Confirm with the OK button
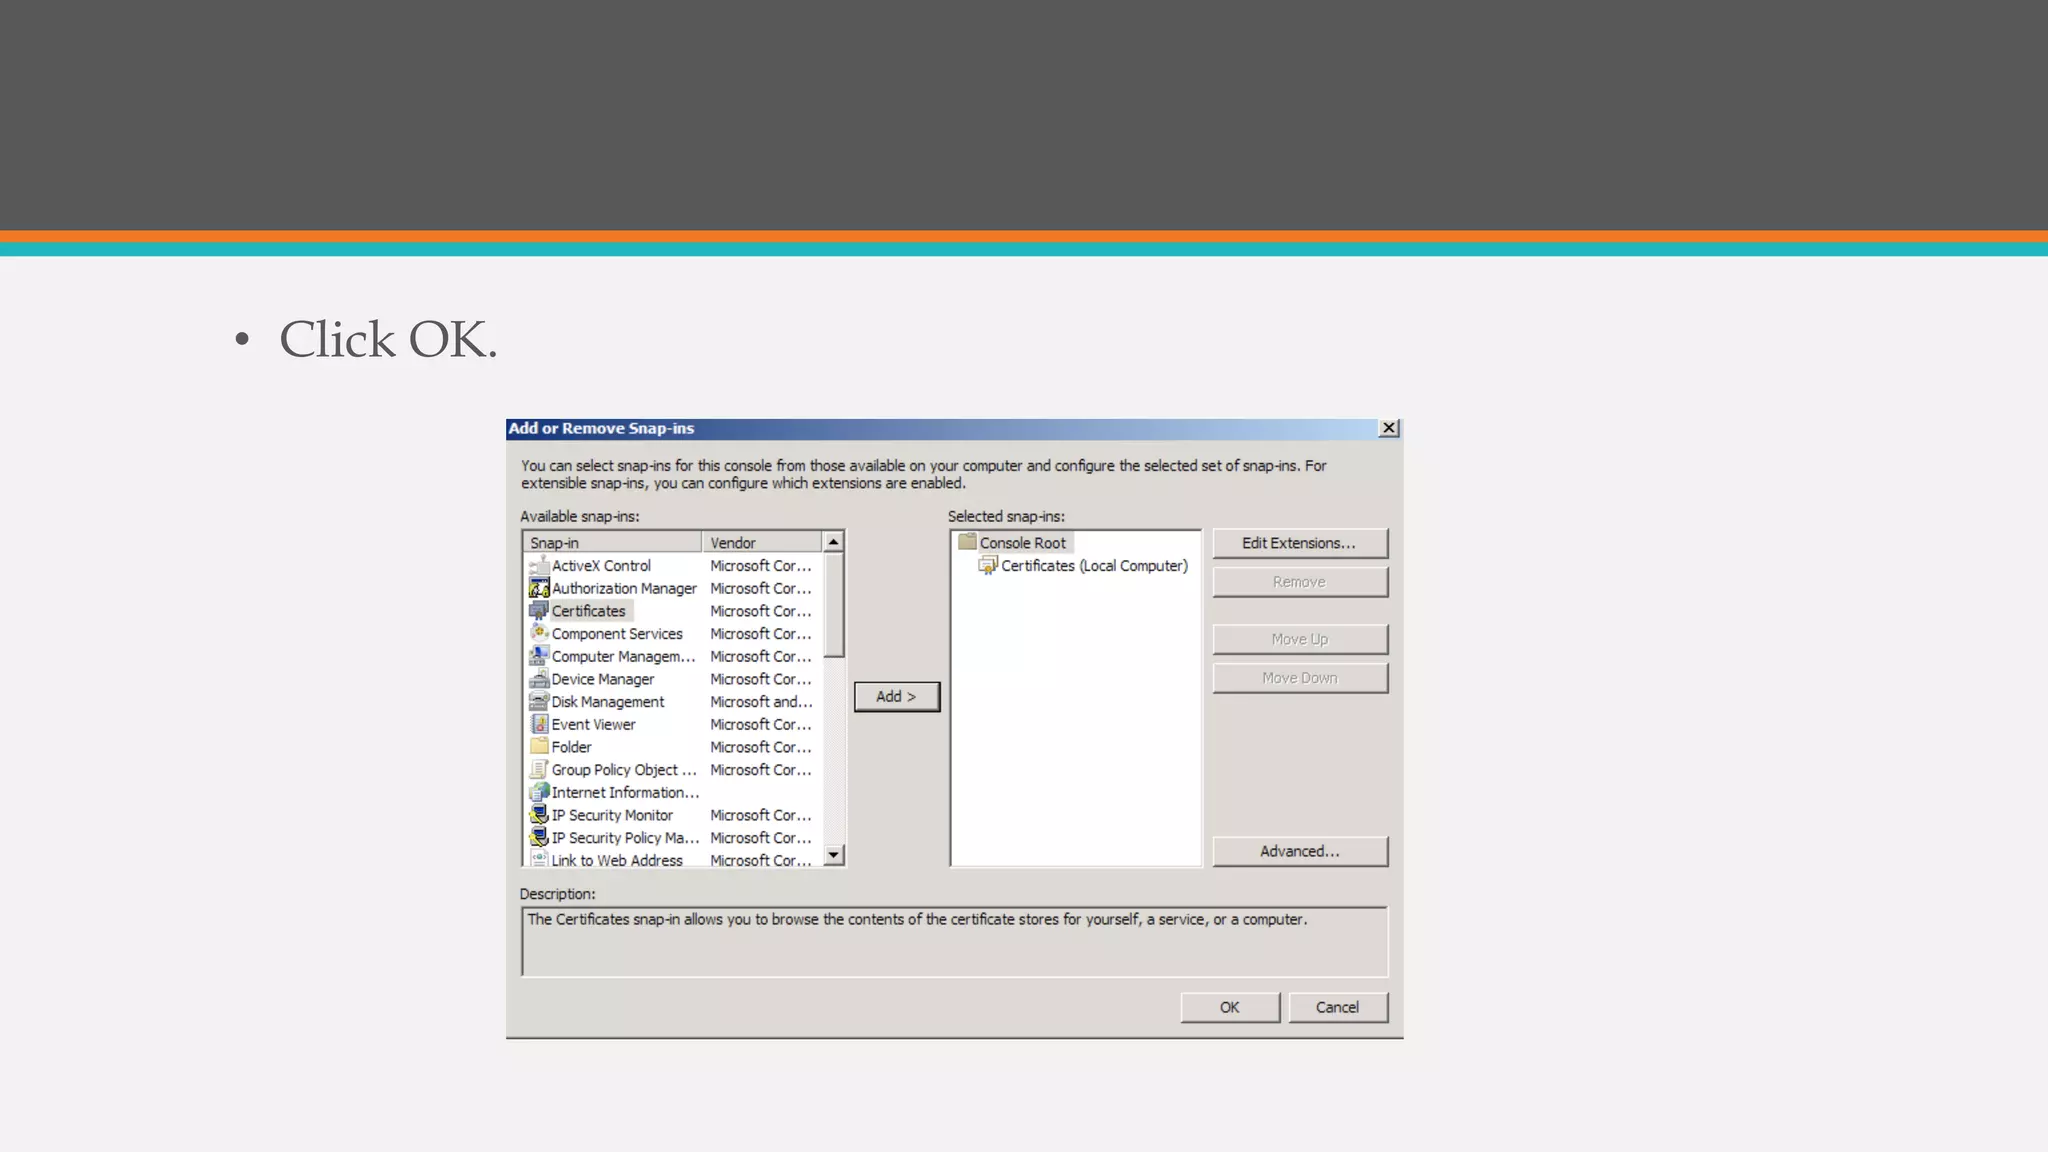Viewport: 2048px width, 1152px height. pos(1229,1007)
